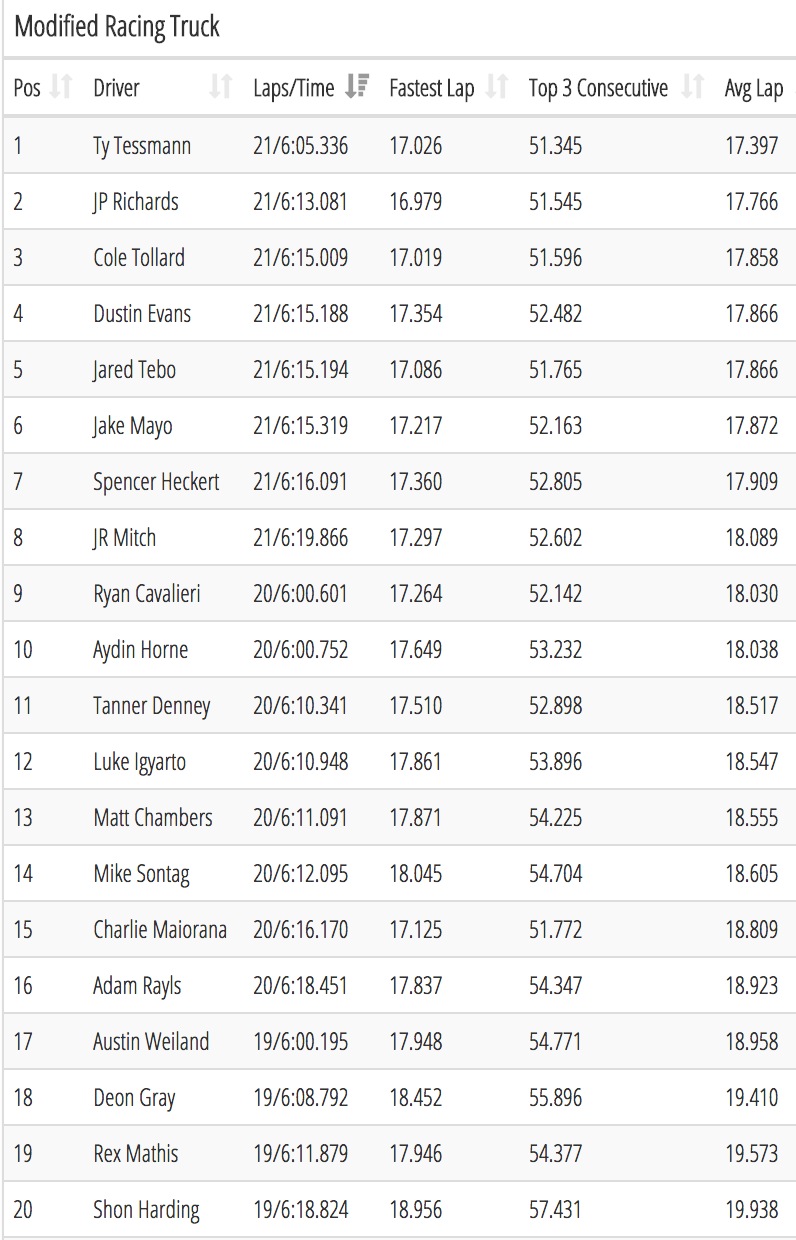Select Austin Weiland driver name

[x=151, y=1042]
